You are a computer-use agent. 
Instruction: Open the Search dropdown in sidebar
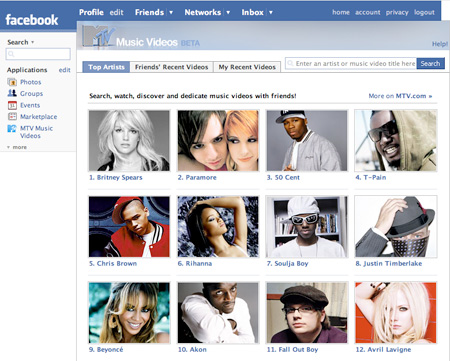click(21, 42)
